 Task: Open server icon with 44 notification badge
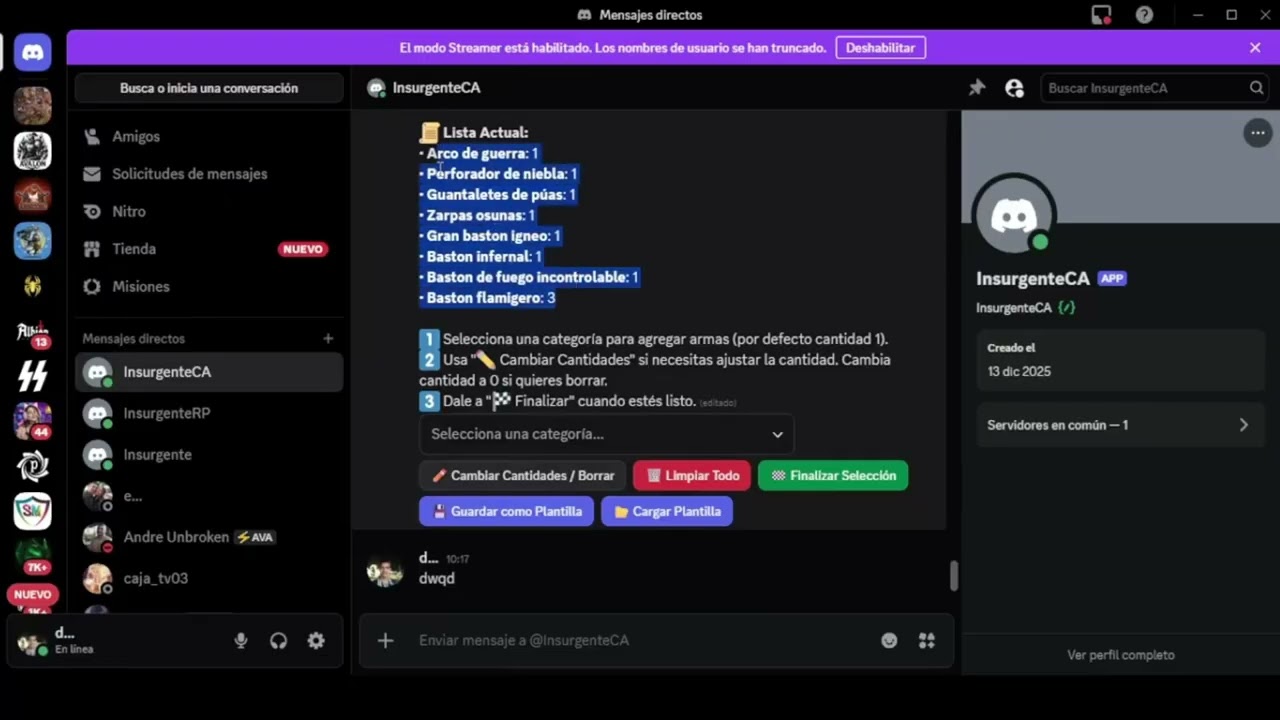pyautogui.click(x=33, y=421)
